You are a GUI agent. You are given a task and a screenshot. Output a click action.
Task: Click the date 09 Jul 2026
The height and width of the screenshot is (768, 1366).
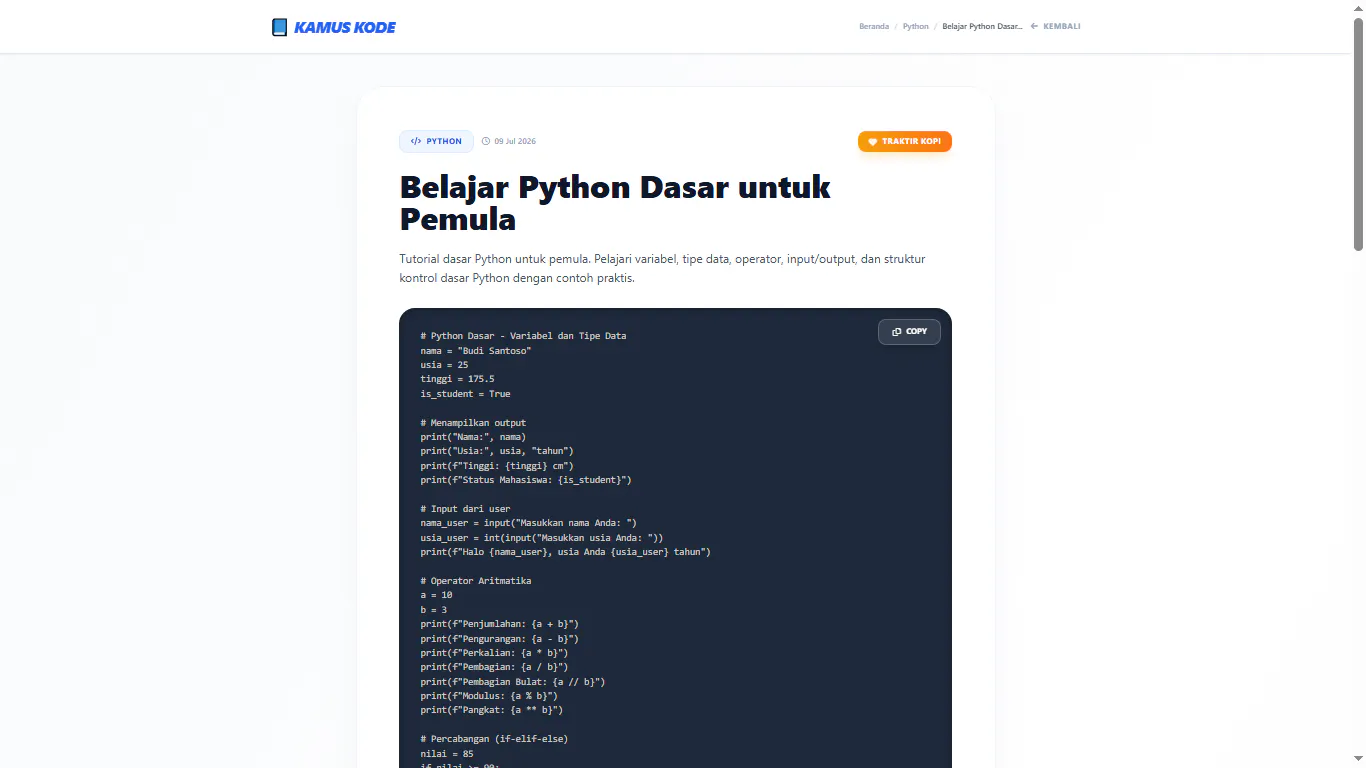(515, 141)
